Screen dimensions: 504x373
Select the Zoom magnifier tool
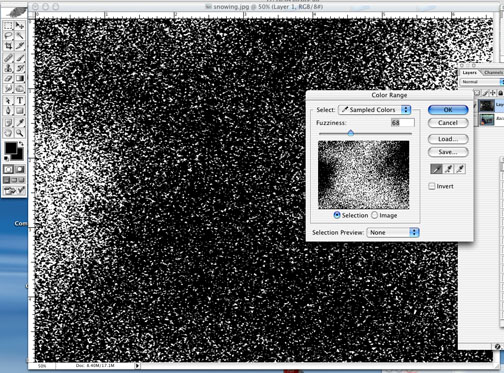pyautogui.click(x=20, y=133)
